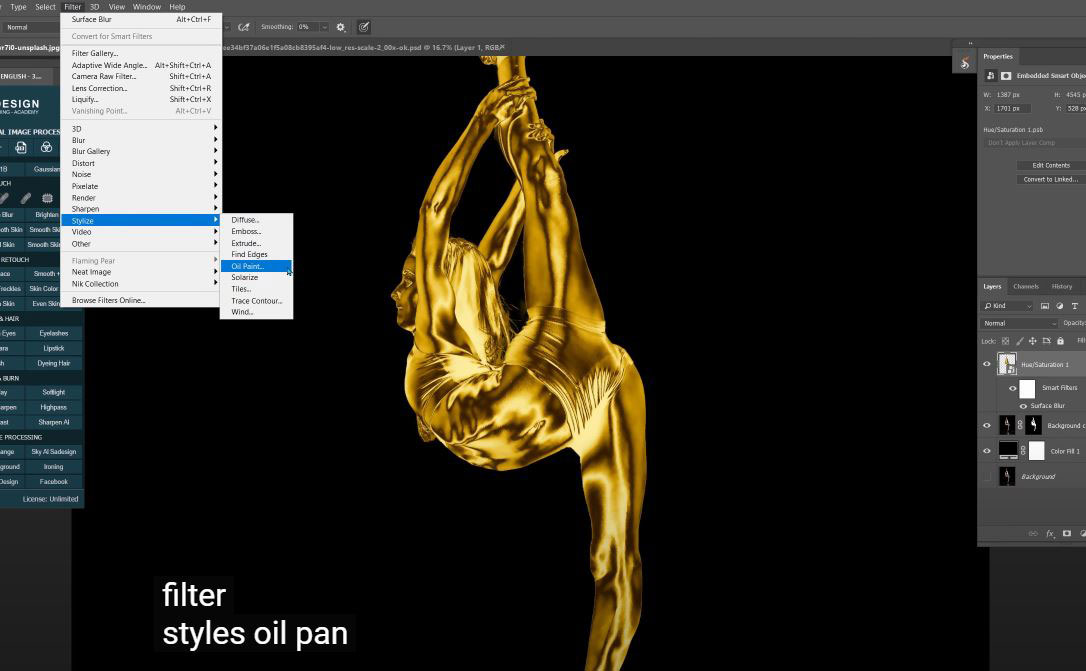The image size is (1086, 671).
Task: Open the Smoothing percentage dropdown
Action: [x=324, y=27]
